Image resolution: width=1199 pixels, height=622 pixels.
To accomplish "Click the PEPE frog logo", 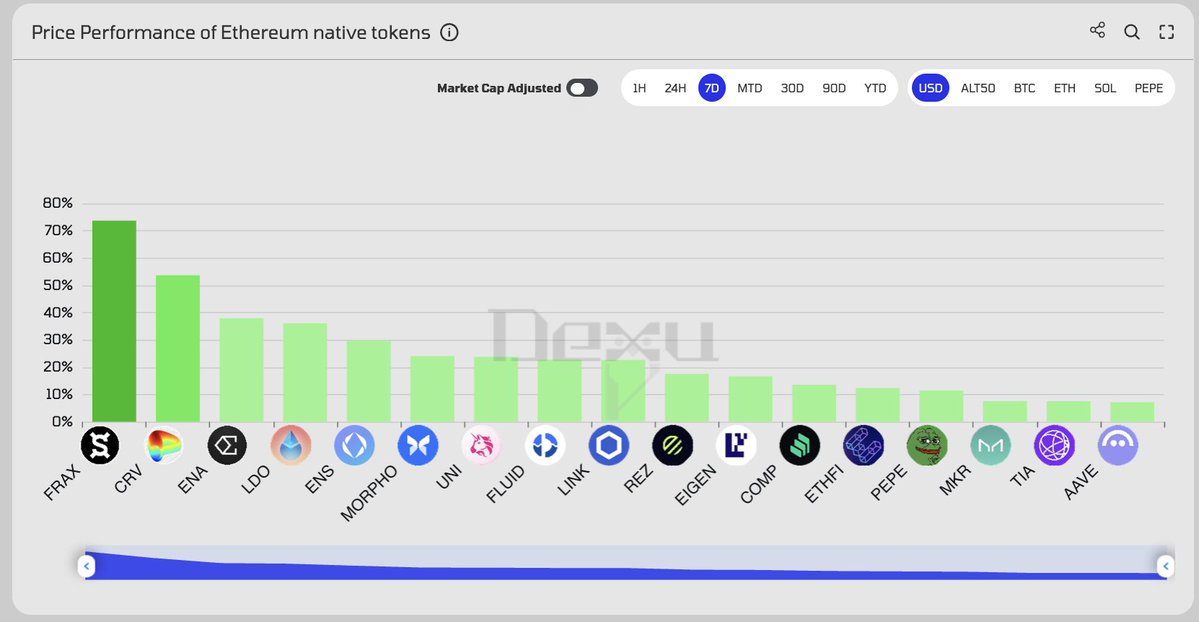I will 927,445.
